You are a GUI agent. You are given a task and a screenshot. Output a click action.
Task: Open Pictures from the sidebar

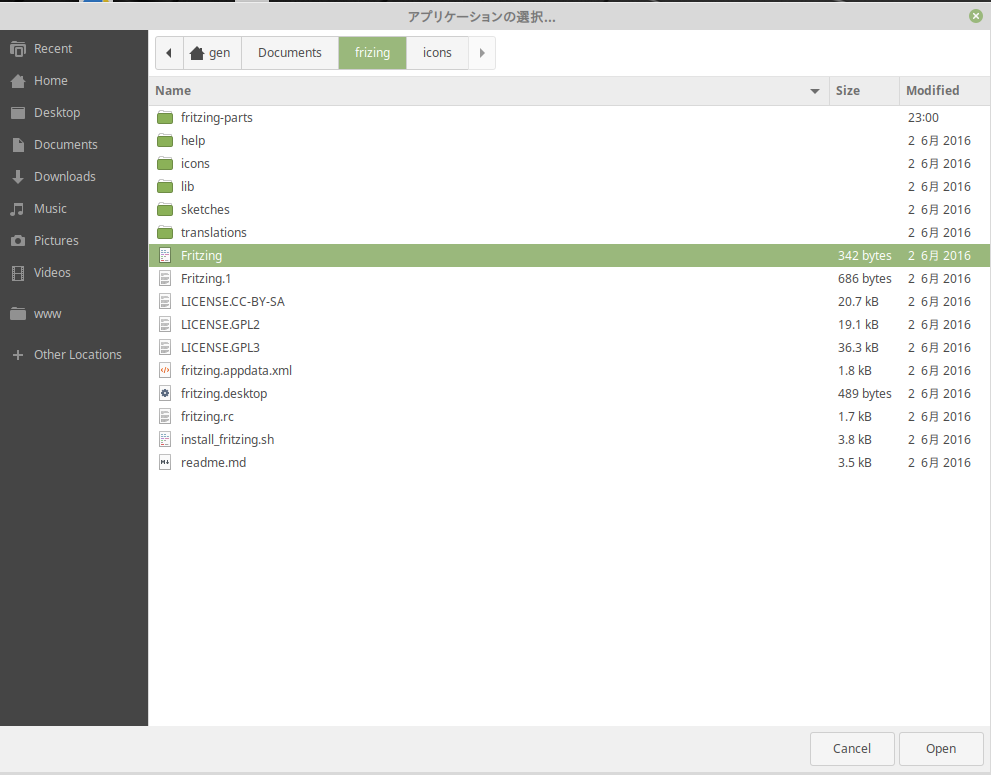[74, 241]
